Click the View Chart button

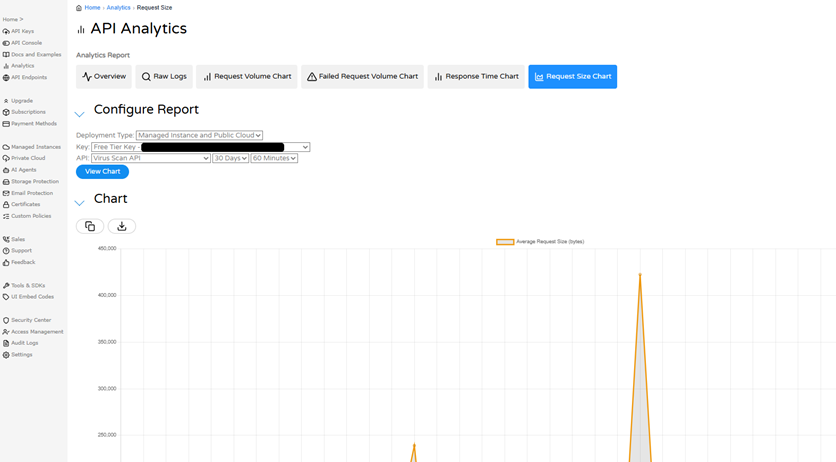[x=102, y=172]
